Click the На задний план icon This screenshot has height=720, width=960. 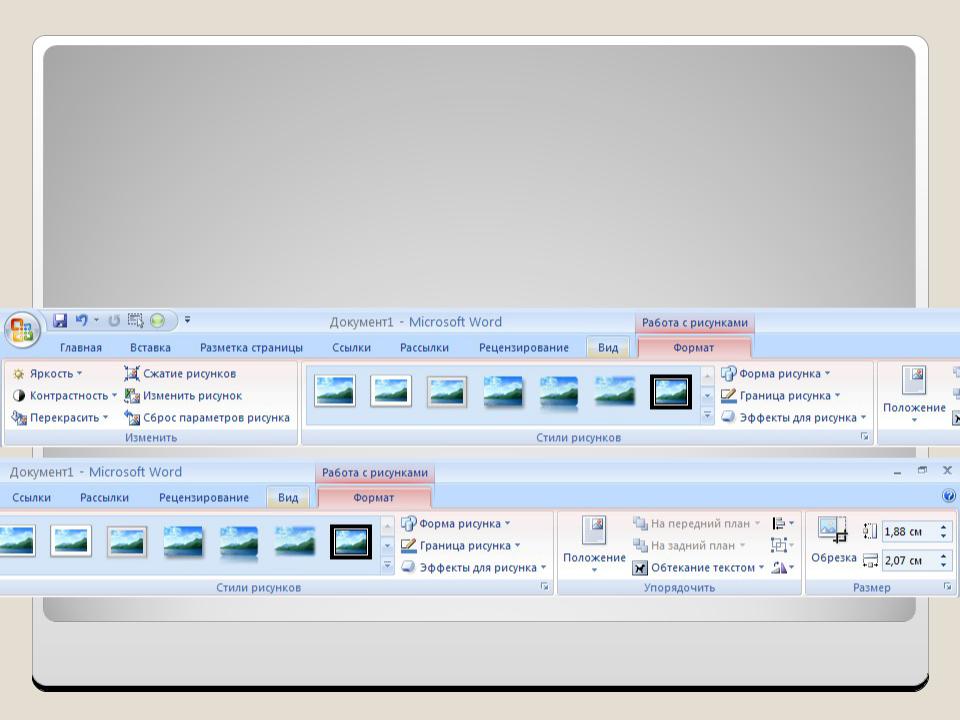(640, 545)
